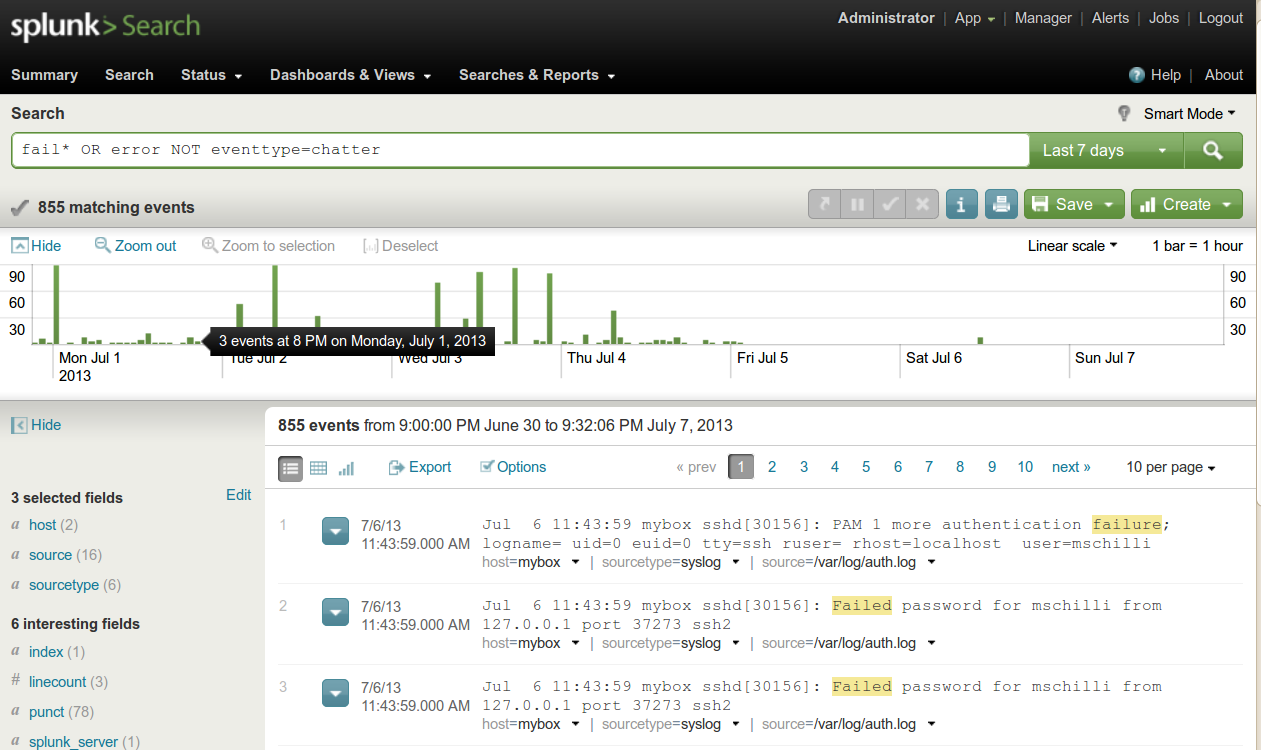Click the source field in the sidebar
This screenshot has height=750, width=1261.
[50, 555]
